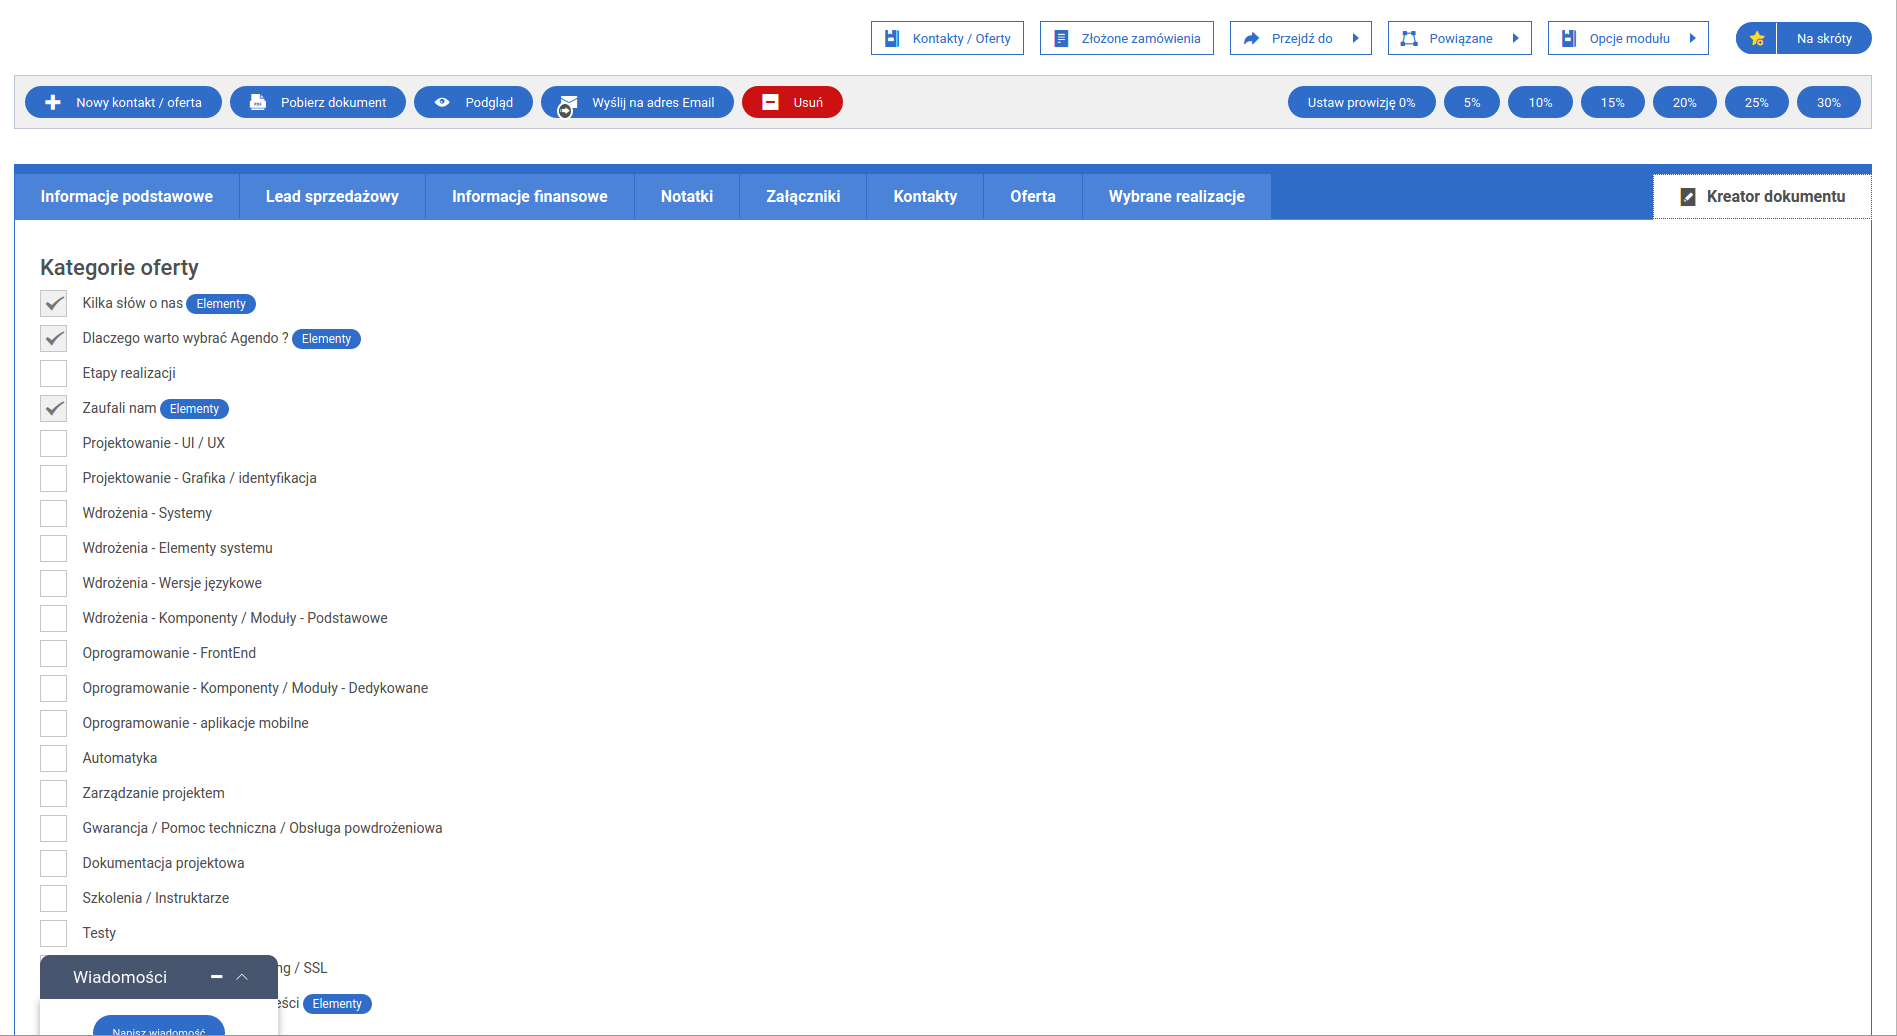Expand the Przejdź do dropdown
Image resolution: width=1897 pixels, height=1036 pixels.
(x=1300, y=39)
